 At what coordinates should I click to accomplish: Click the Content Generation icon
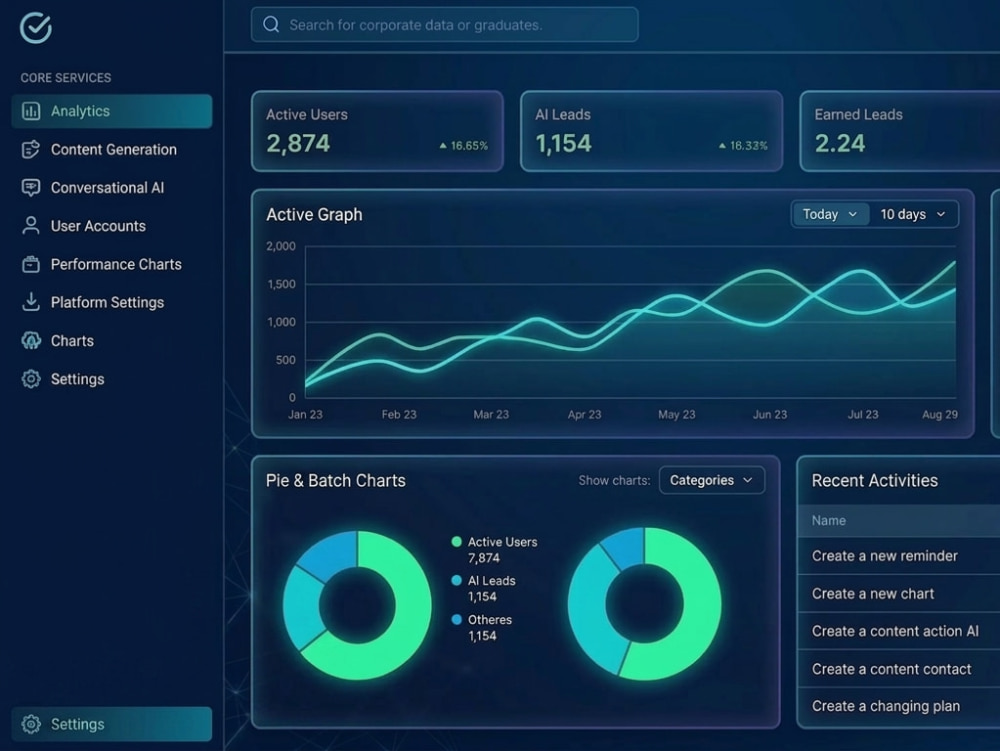[31, 149]
